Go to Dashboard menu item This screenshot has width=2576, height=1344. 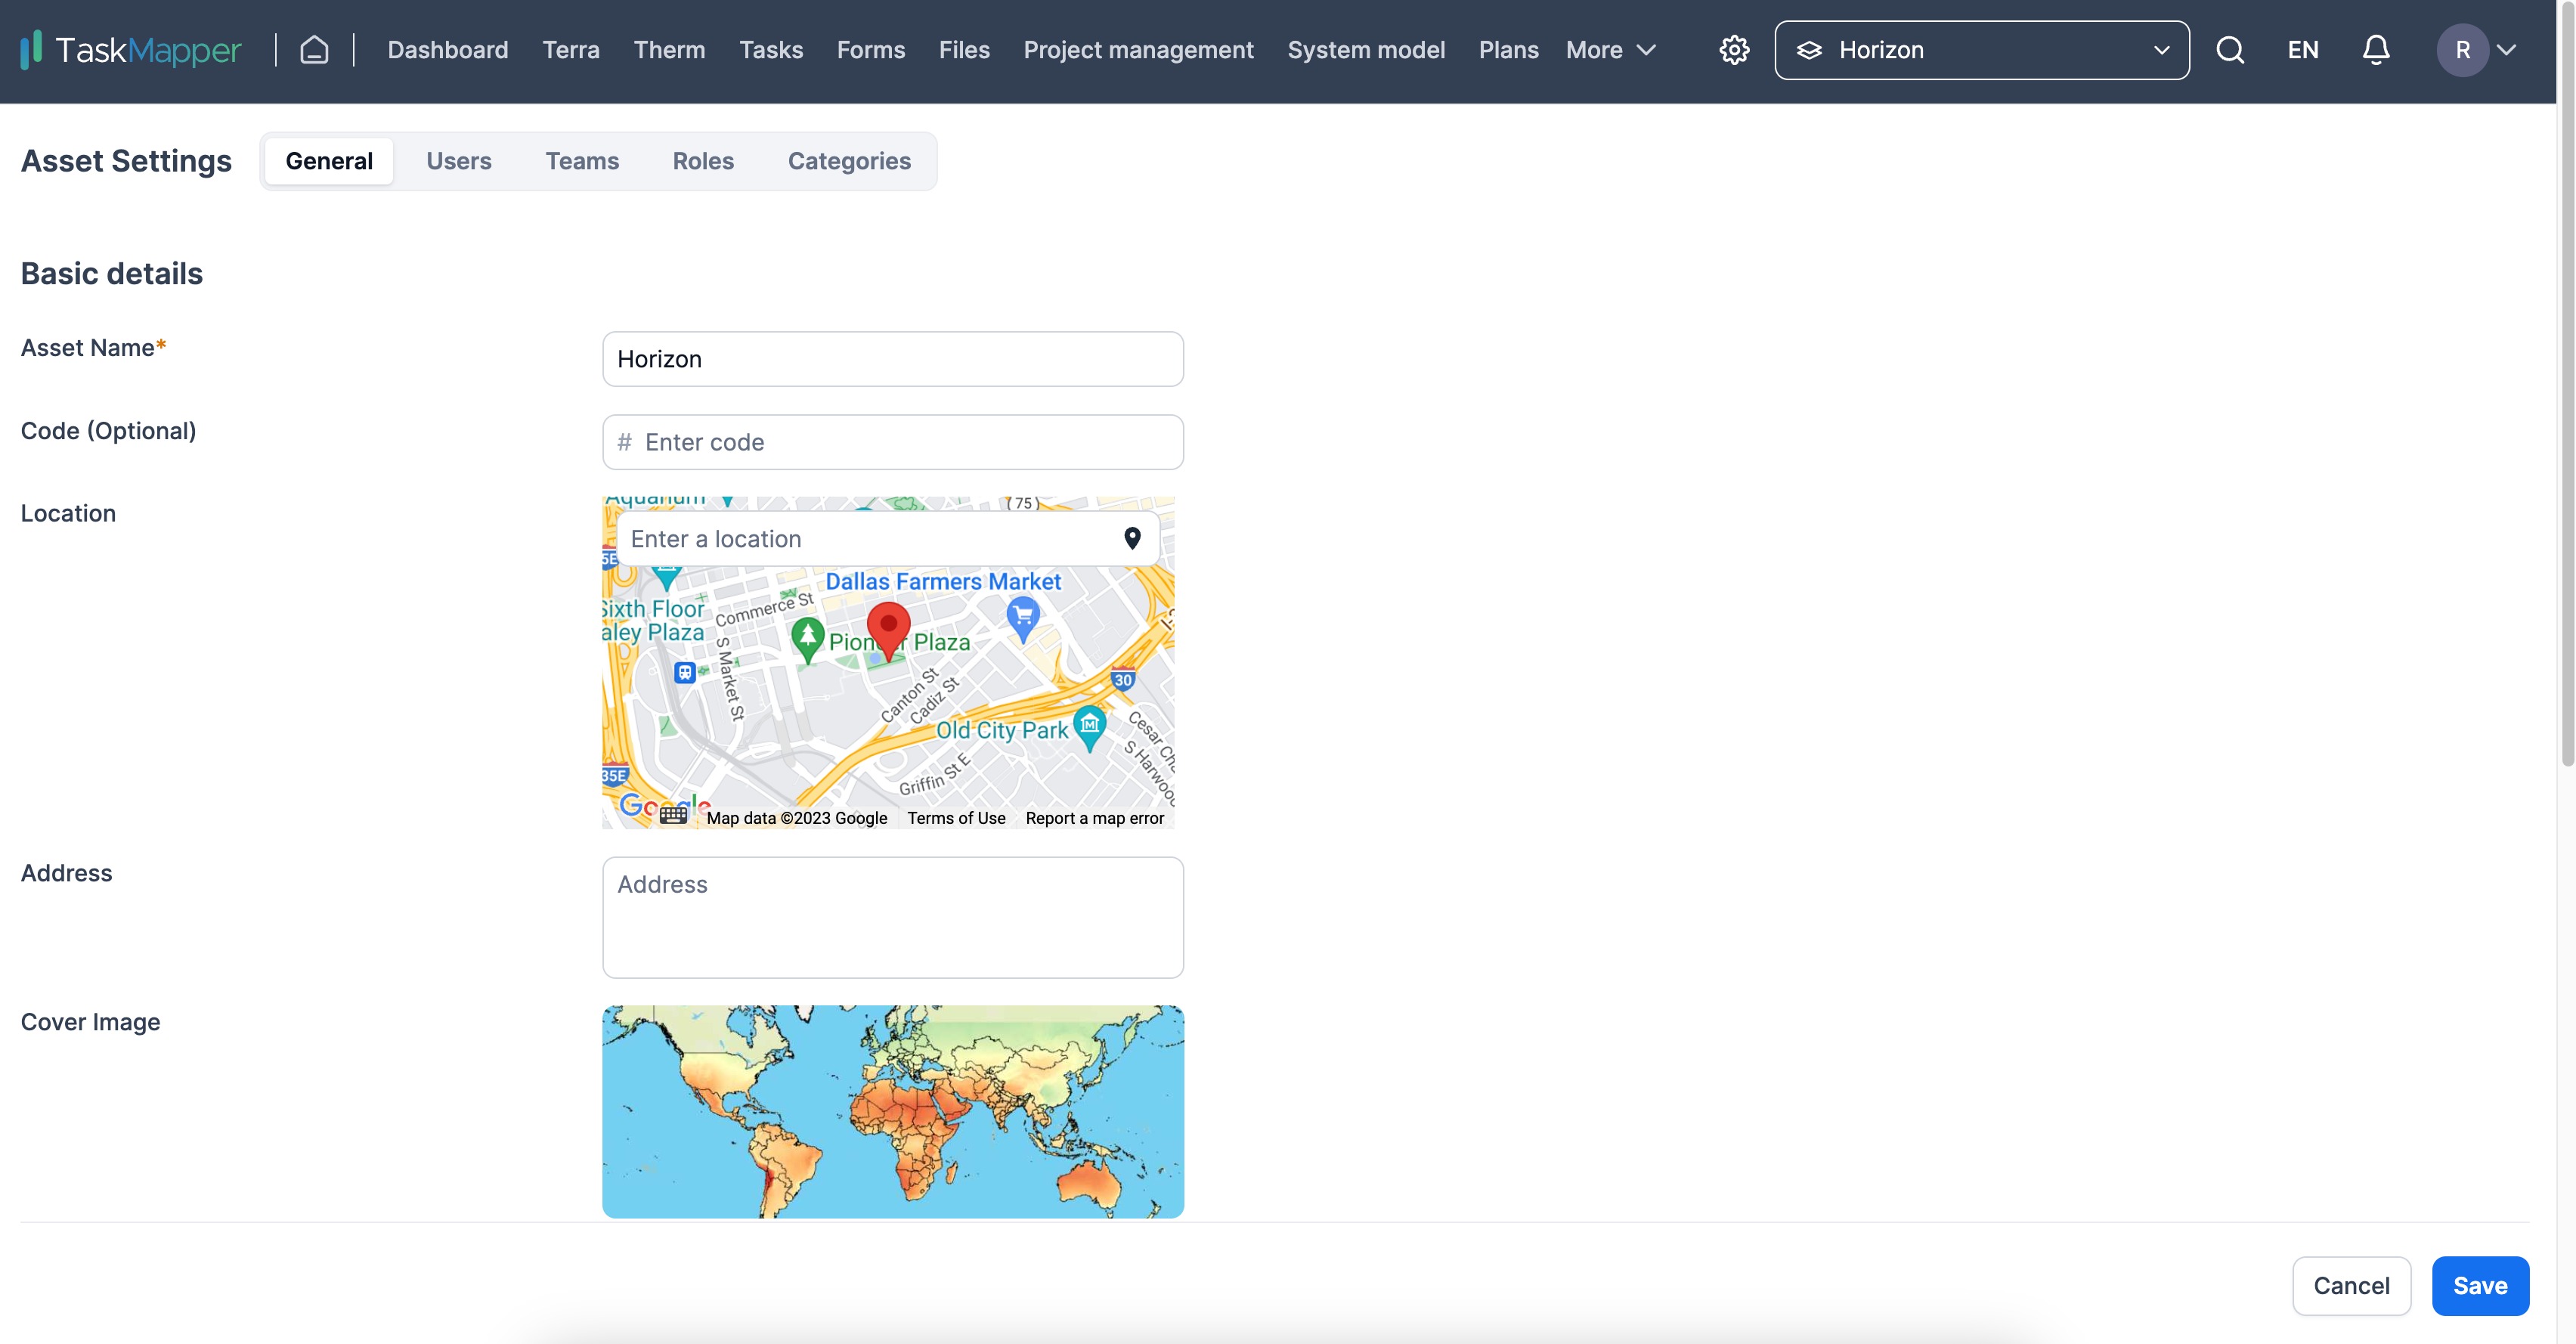[x=448, y=50]
